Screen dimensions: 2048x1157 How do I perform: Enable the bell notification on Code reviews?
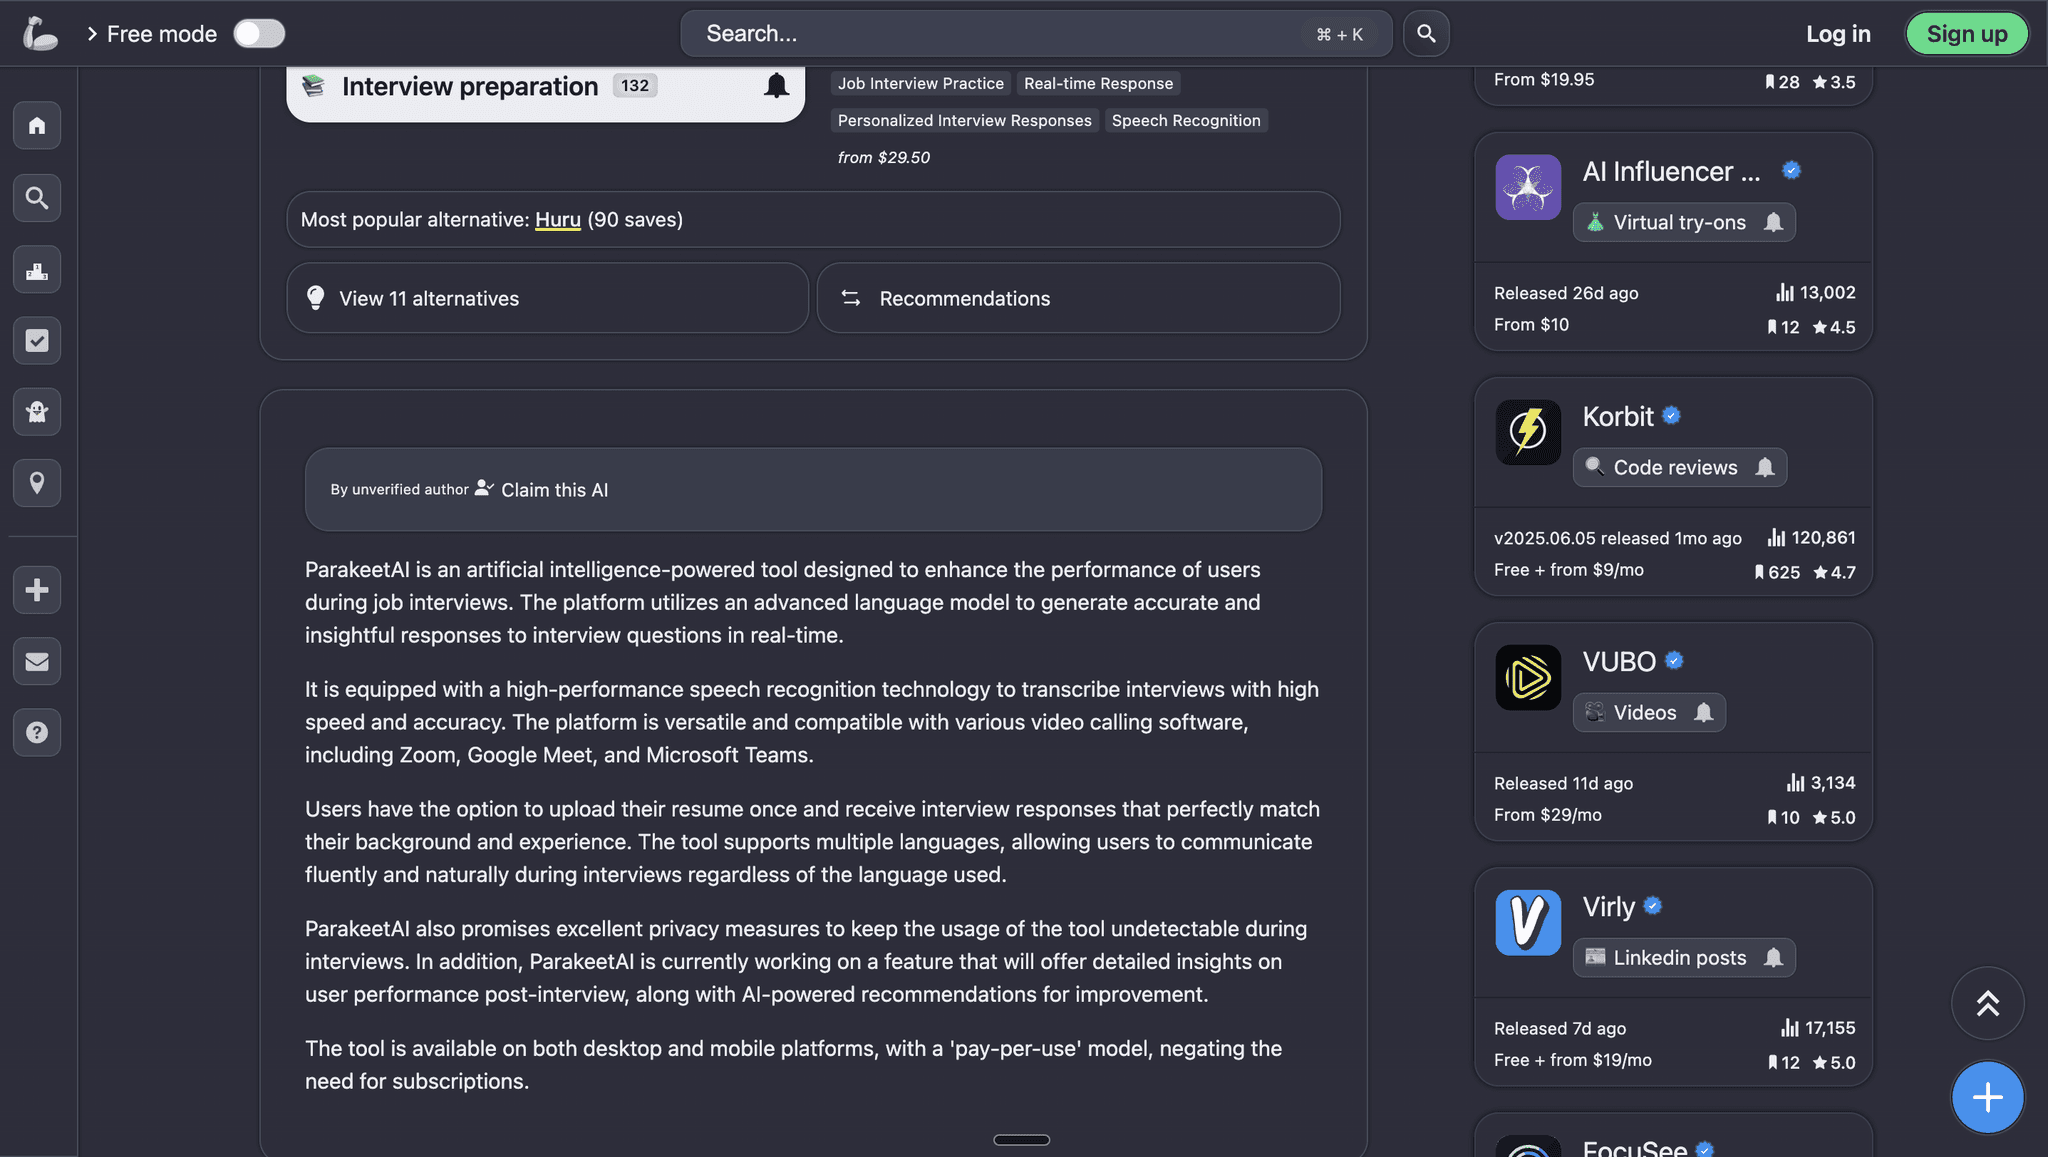[1766, 467]
